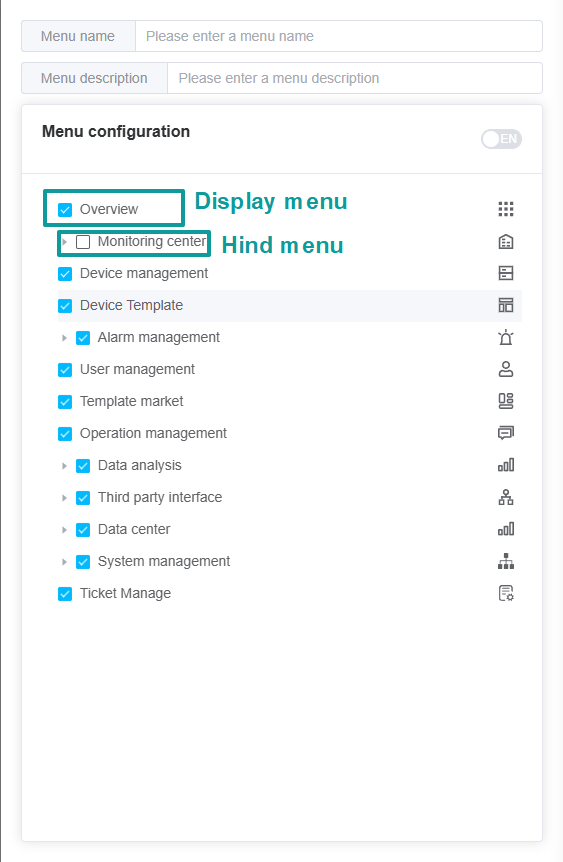This screenshot has height=862, width=563.
Task: Check the Monitoring center checkbox
Action: [83, 242]
